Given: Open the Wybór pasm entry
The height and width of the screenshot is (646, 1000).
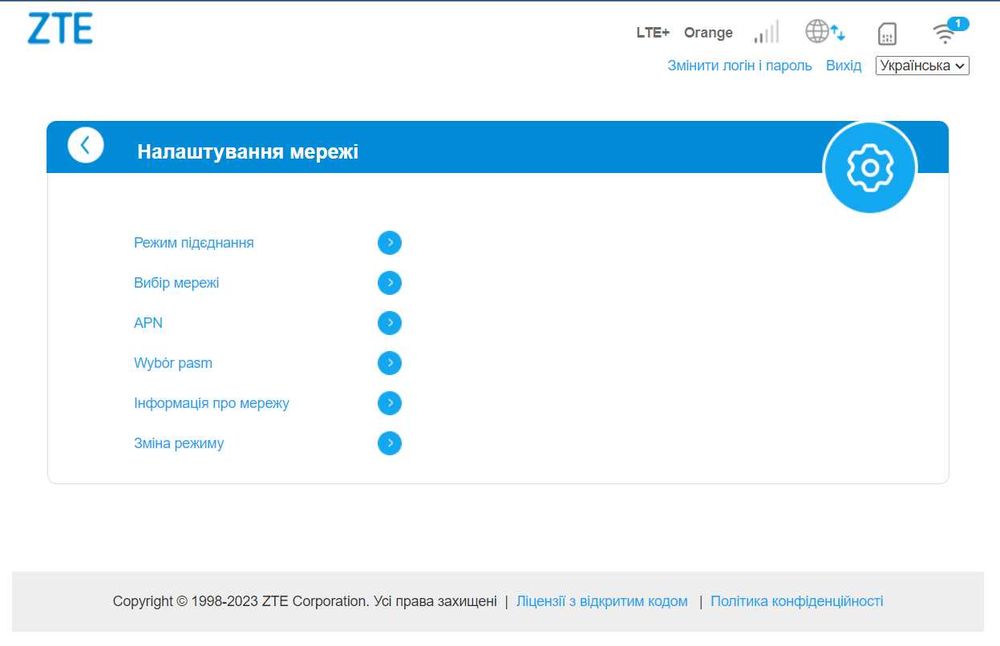Looking at the screenshot, I should click(x=173, y=363).
